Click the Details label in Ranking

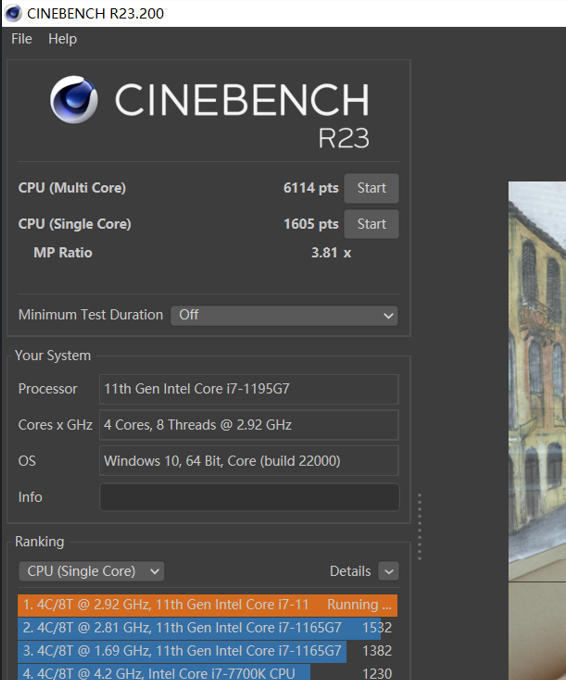tap(350, 572)
